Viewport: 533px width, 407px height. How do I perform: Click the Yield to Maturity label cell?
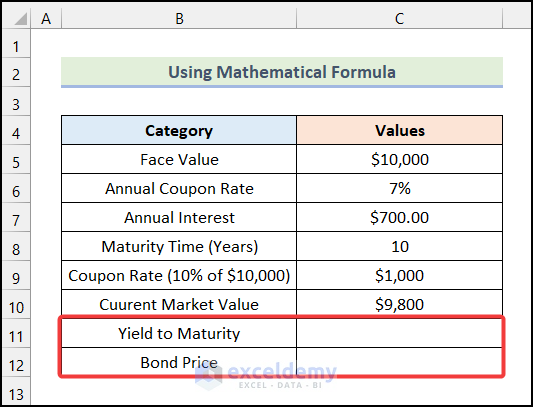tap(179, 333)
